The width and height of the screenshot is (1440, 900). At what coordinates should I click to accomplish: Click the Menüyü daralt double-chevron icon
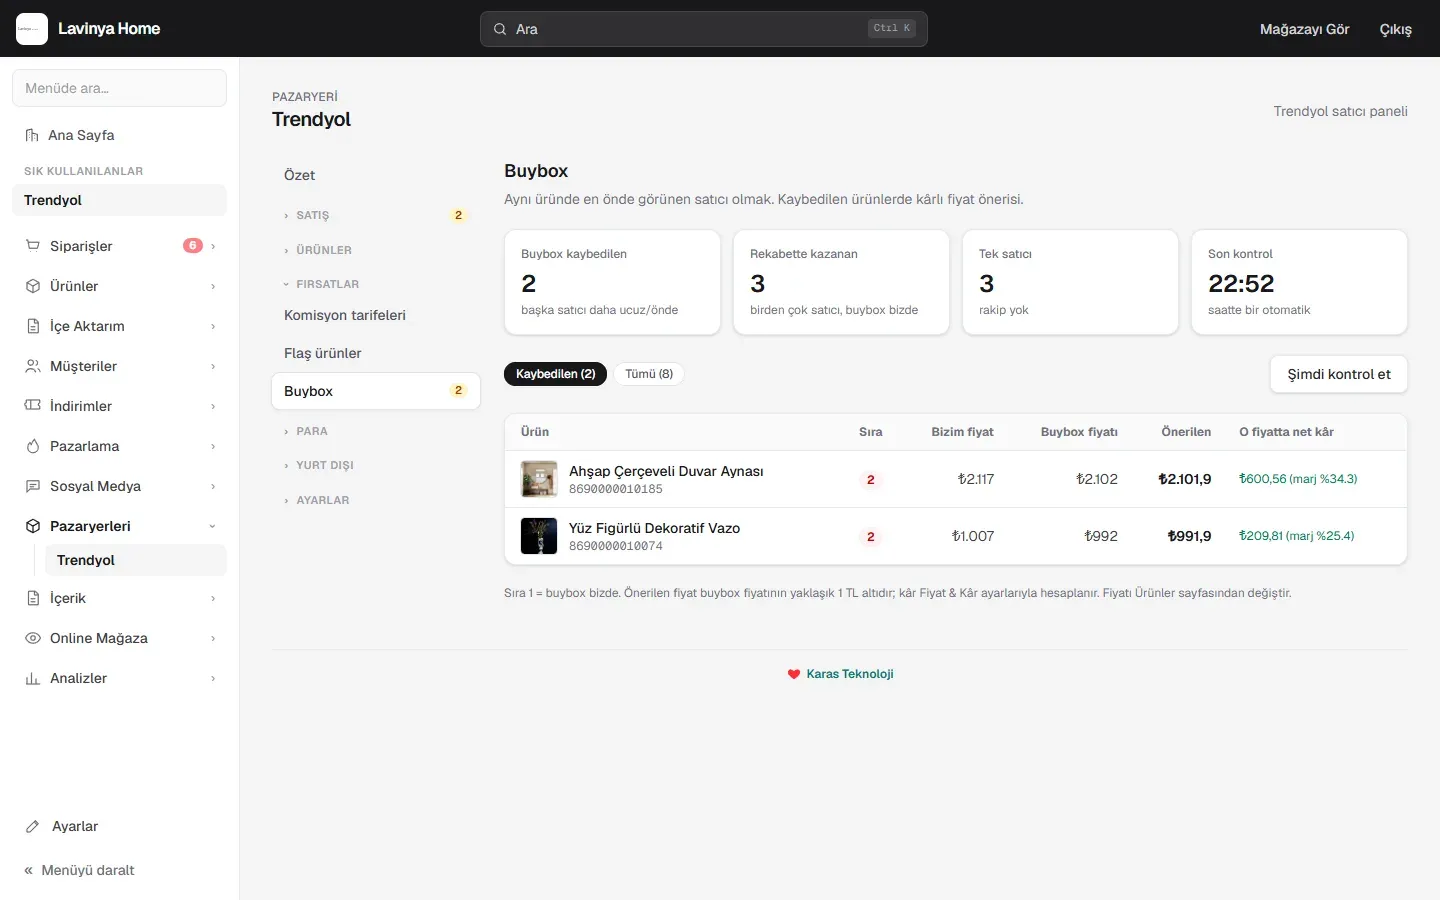tap(29, 870)
